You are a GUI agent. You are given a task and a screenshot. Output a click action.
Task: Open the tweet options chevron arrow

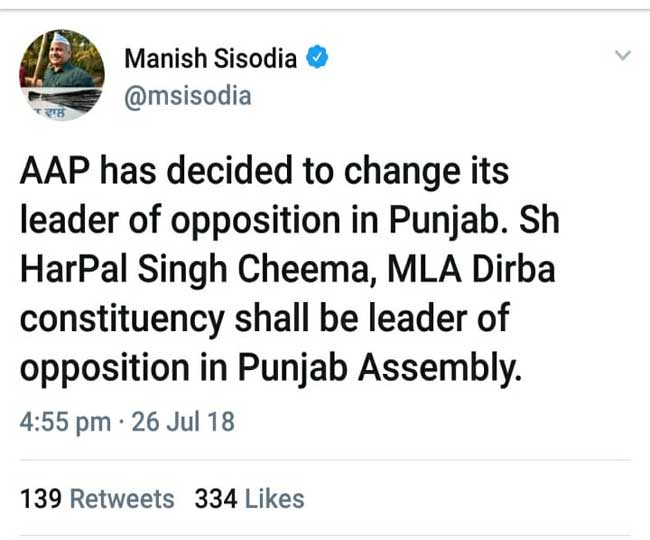pyautogui.click(x=623, y=56)
